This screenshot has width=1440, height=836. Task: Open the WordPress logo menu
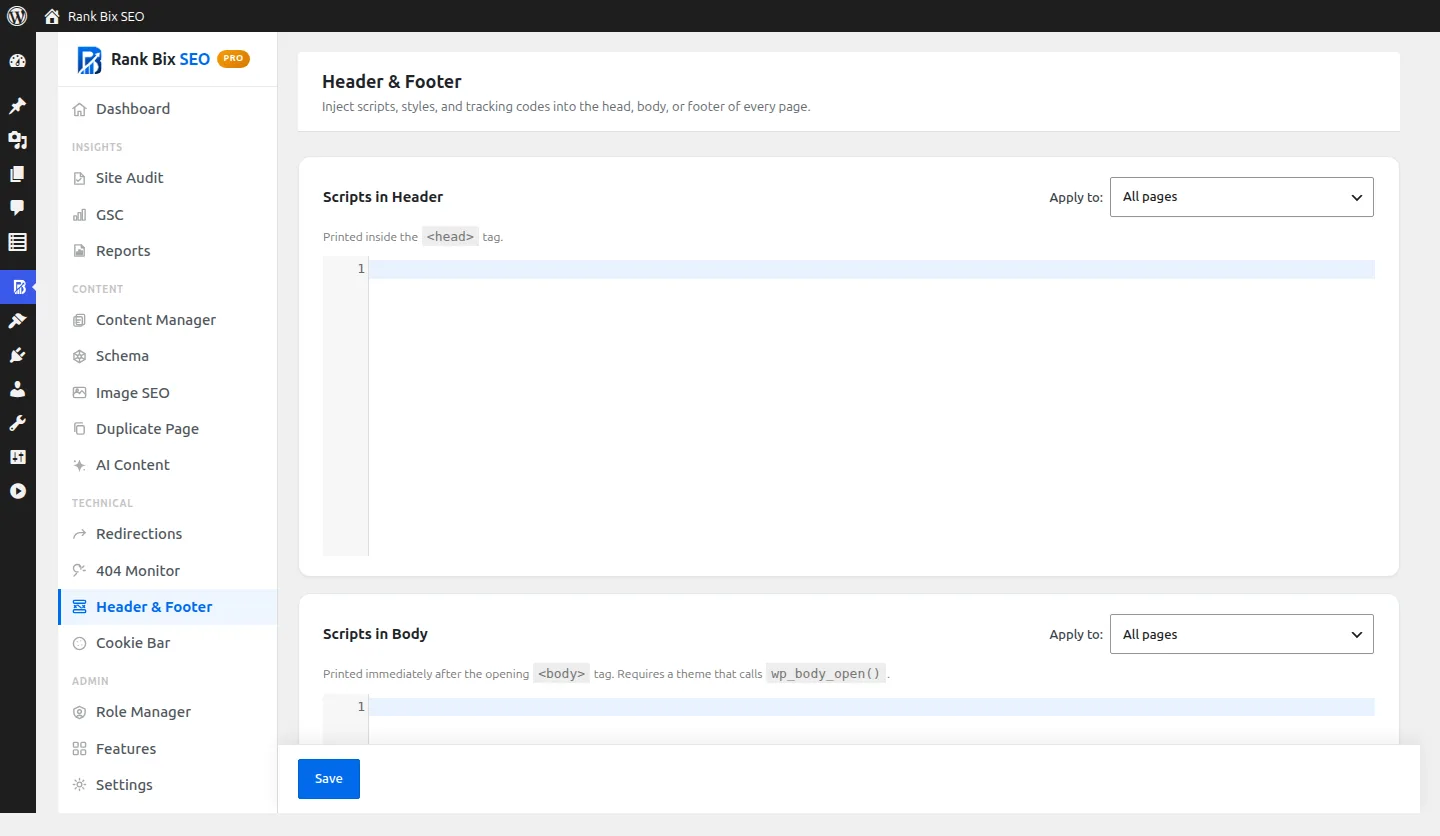coord(17,16)
